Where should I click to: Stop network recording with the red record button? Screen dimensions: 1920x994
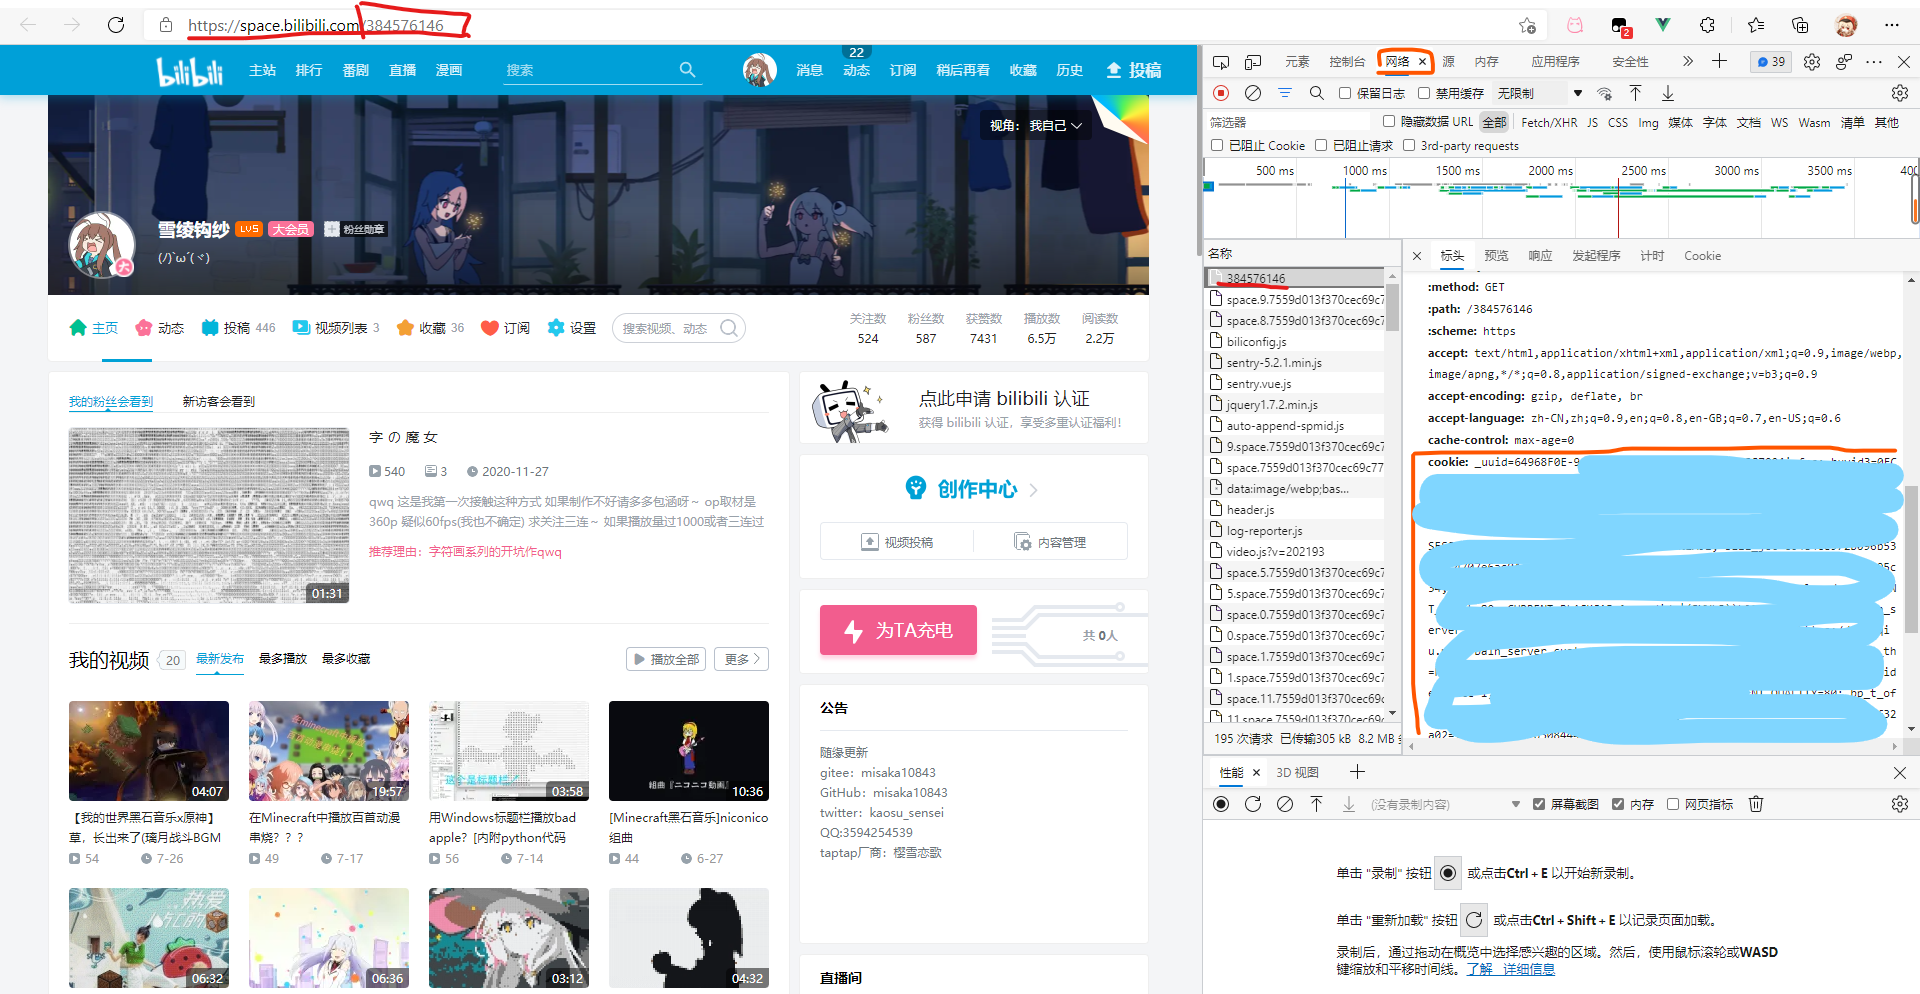coord(1221,93)
